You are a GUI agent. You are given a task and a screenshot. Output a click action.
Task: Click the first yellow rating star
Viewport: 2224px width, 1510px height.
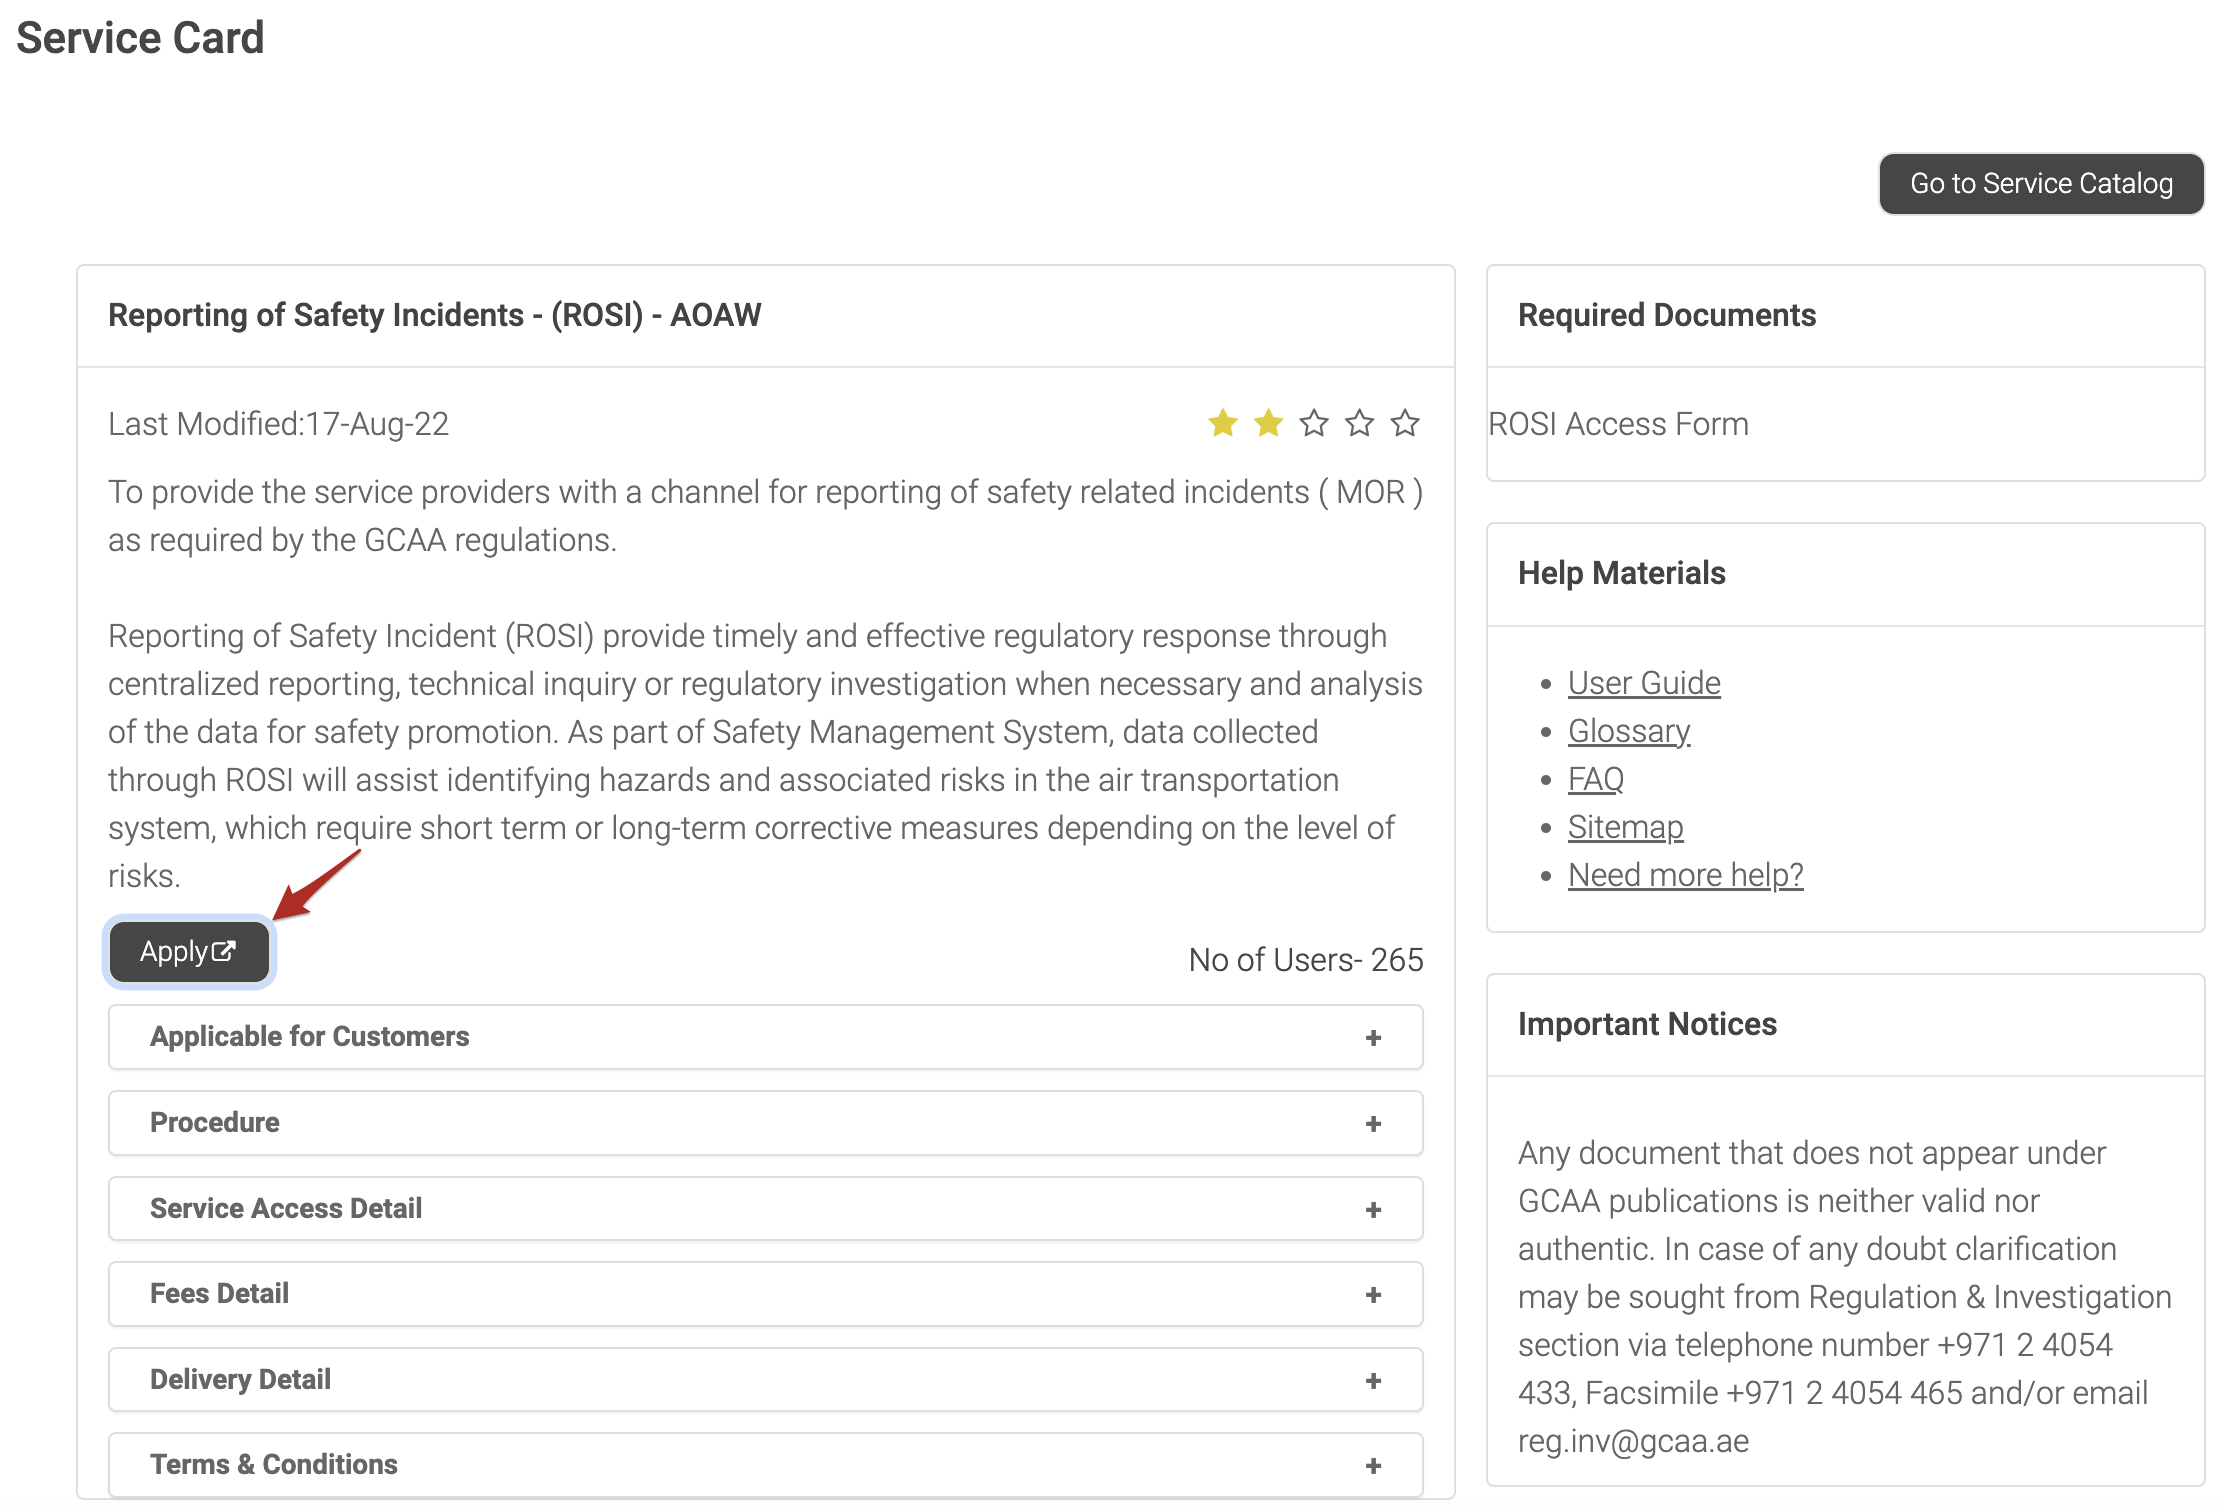pos(1222,423)
